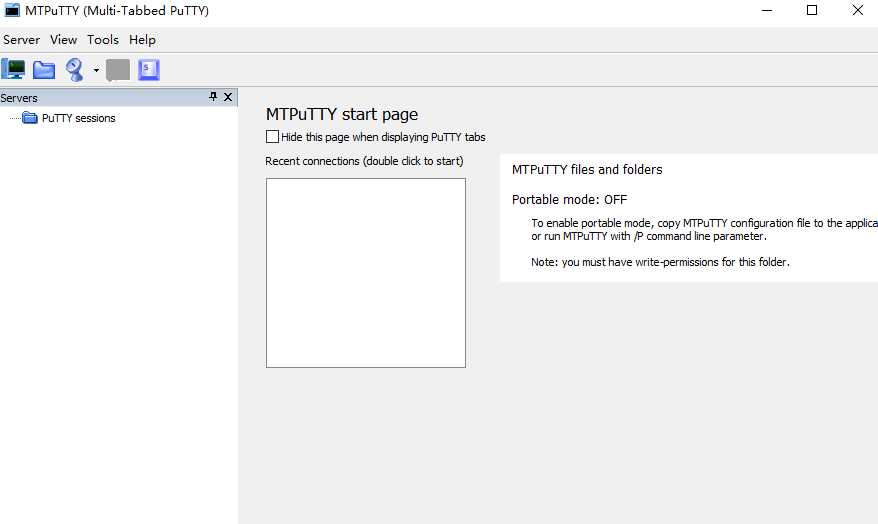The width and height of the screenshot is (878, 524).
Task: Maximize the MTPuTTY window
Action: (812, 10)
